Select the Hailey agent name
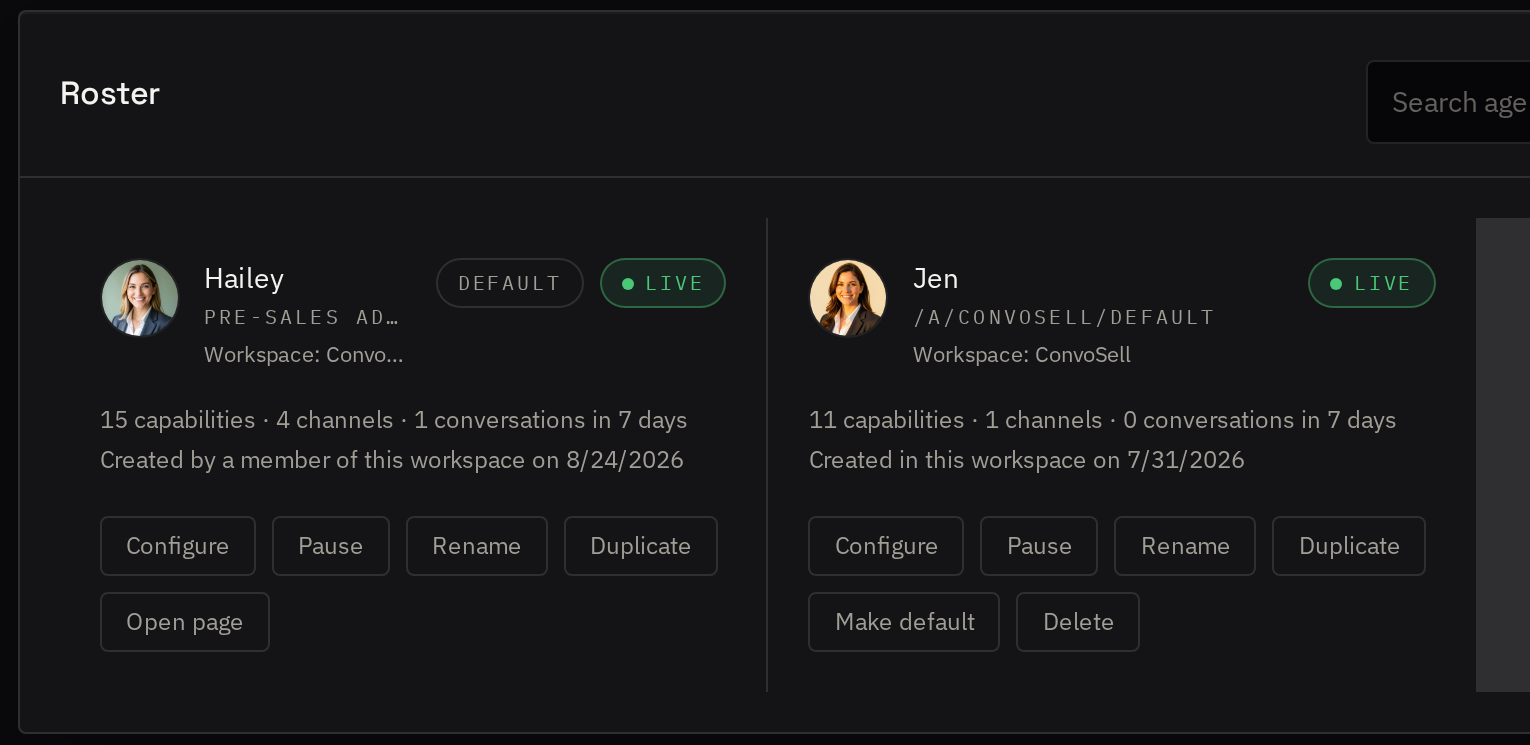Viewport: 1530px width, 745px height. point(244,278)
